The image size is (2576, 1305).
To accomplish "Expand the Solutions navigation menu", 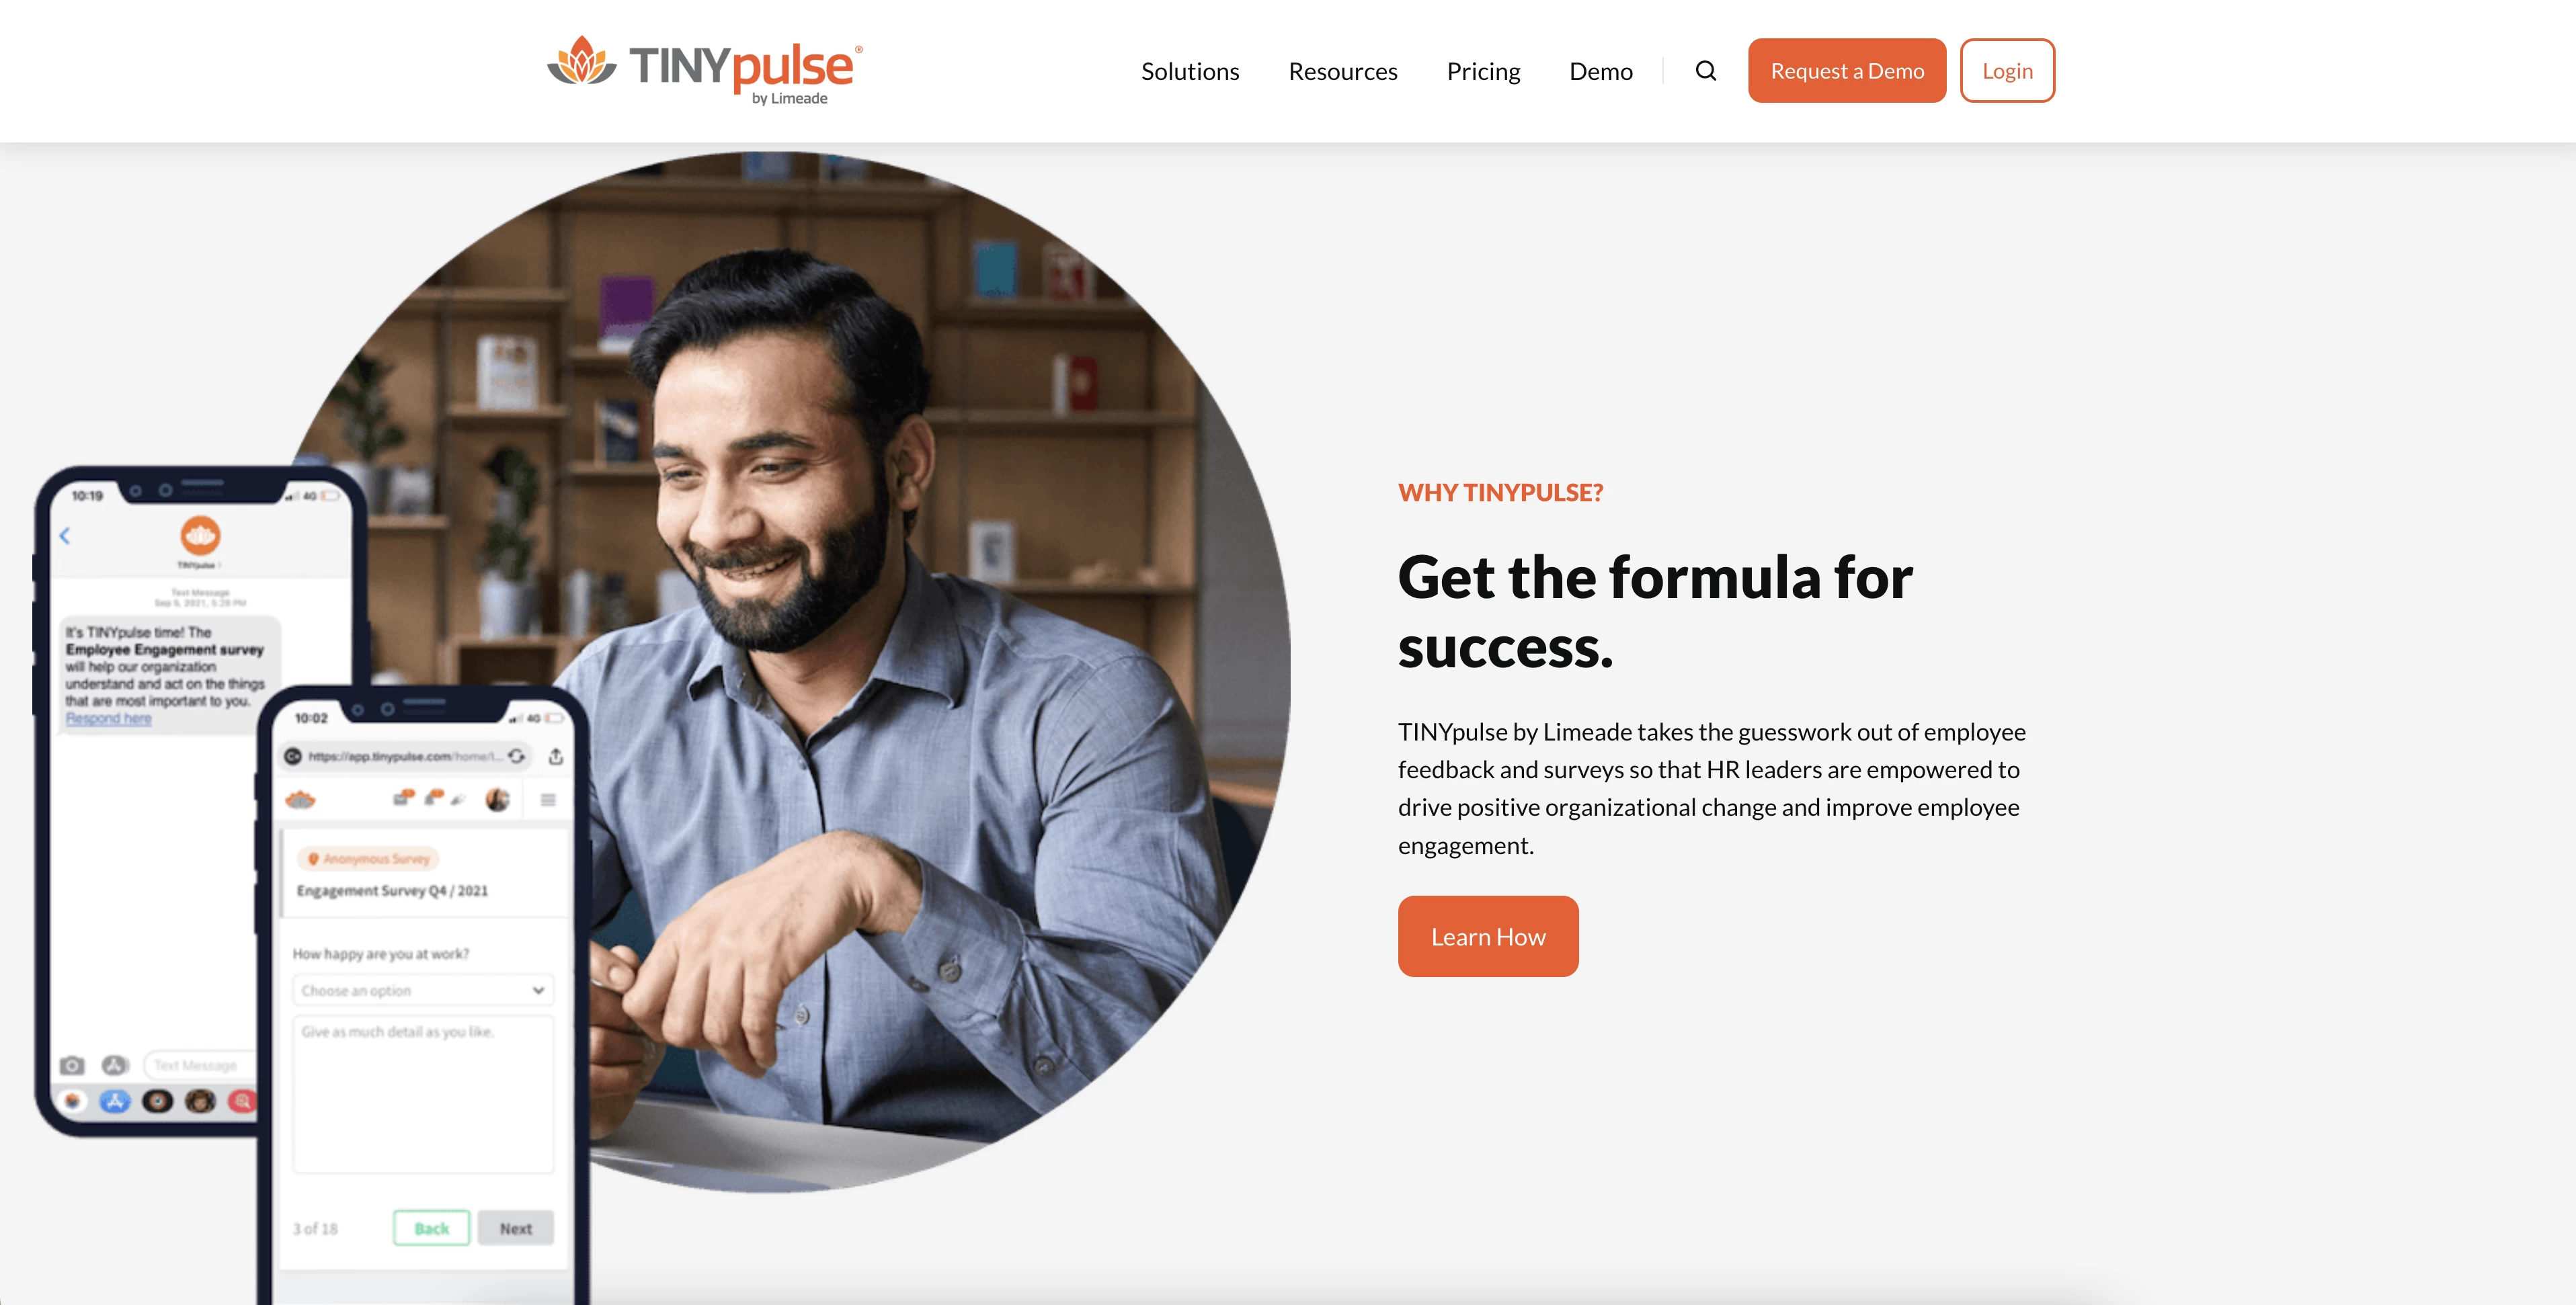I will coord(1191,70).
